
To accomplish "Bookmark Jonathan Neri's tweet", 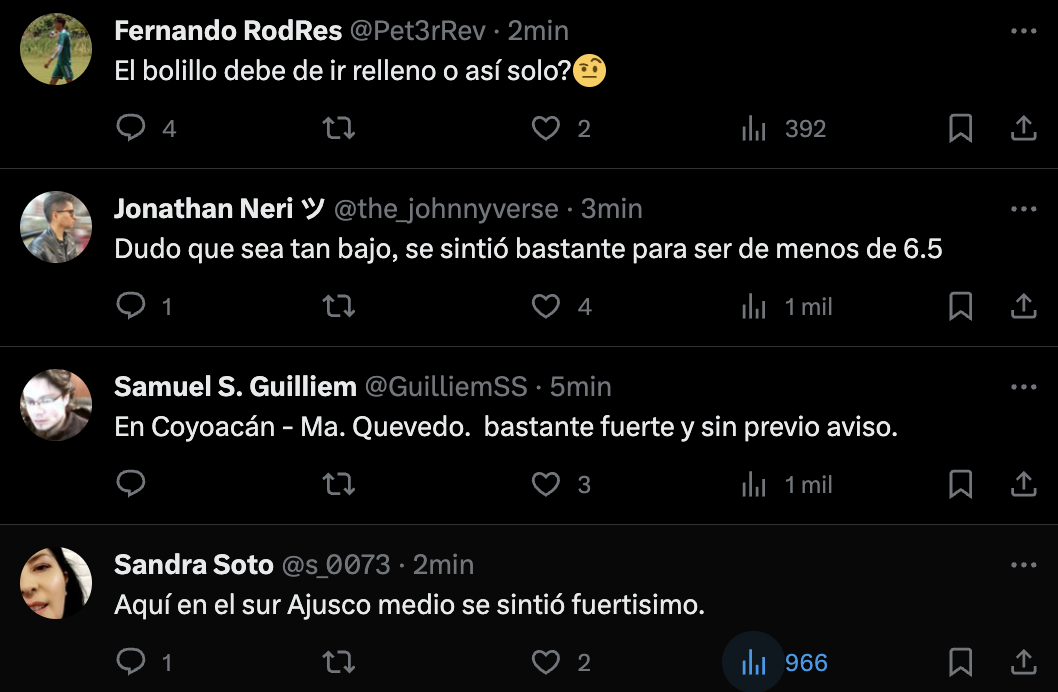I will click(960, 307).
